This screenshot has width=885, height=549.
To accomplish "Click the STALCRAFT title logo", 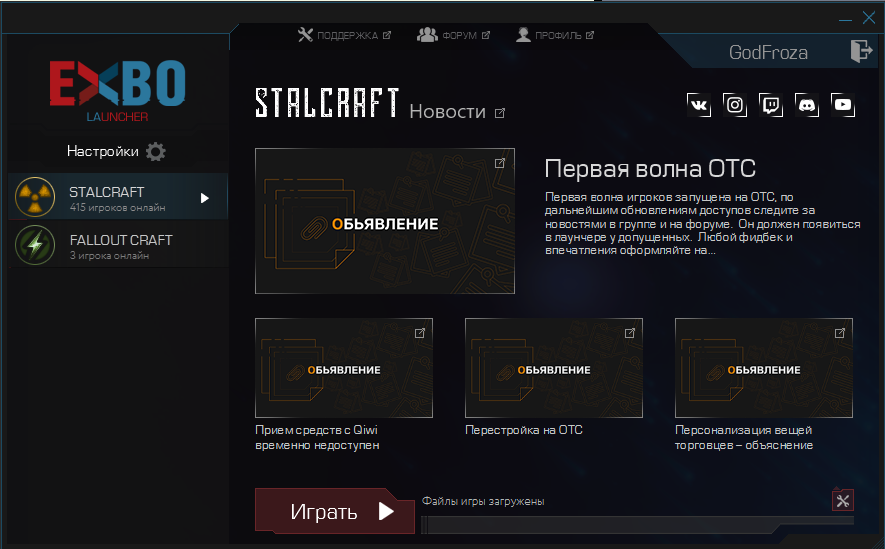I will [x=327, y=103].
